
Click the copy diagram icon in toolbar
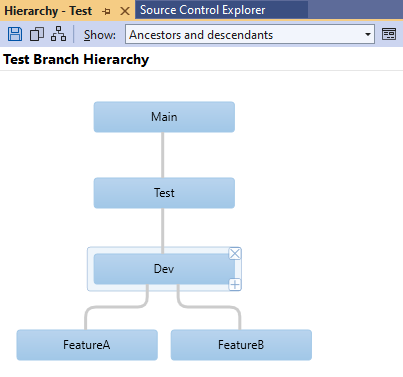pos(37,34)
